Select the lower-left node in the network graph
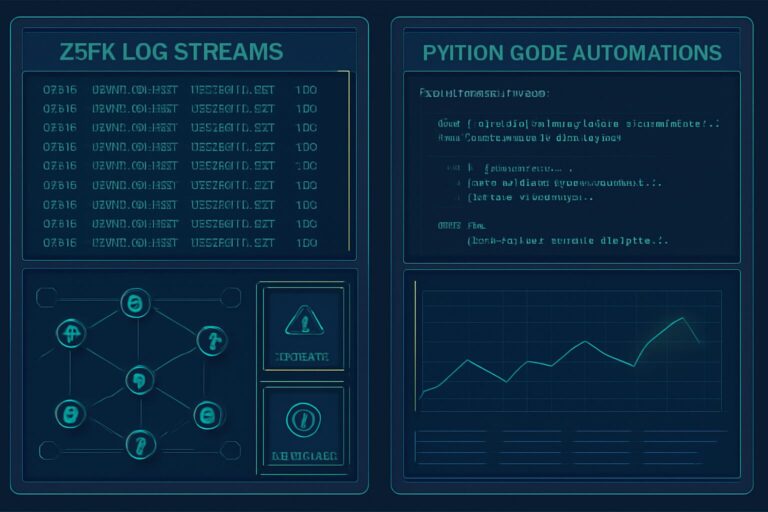 [71, 414]
